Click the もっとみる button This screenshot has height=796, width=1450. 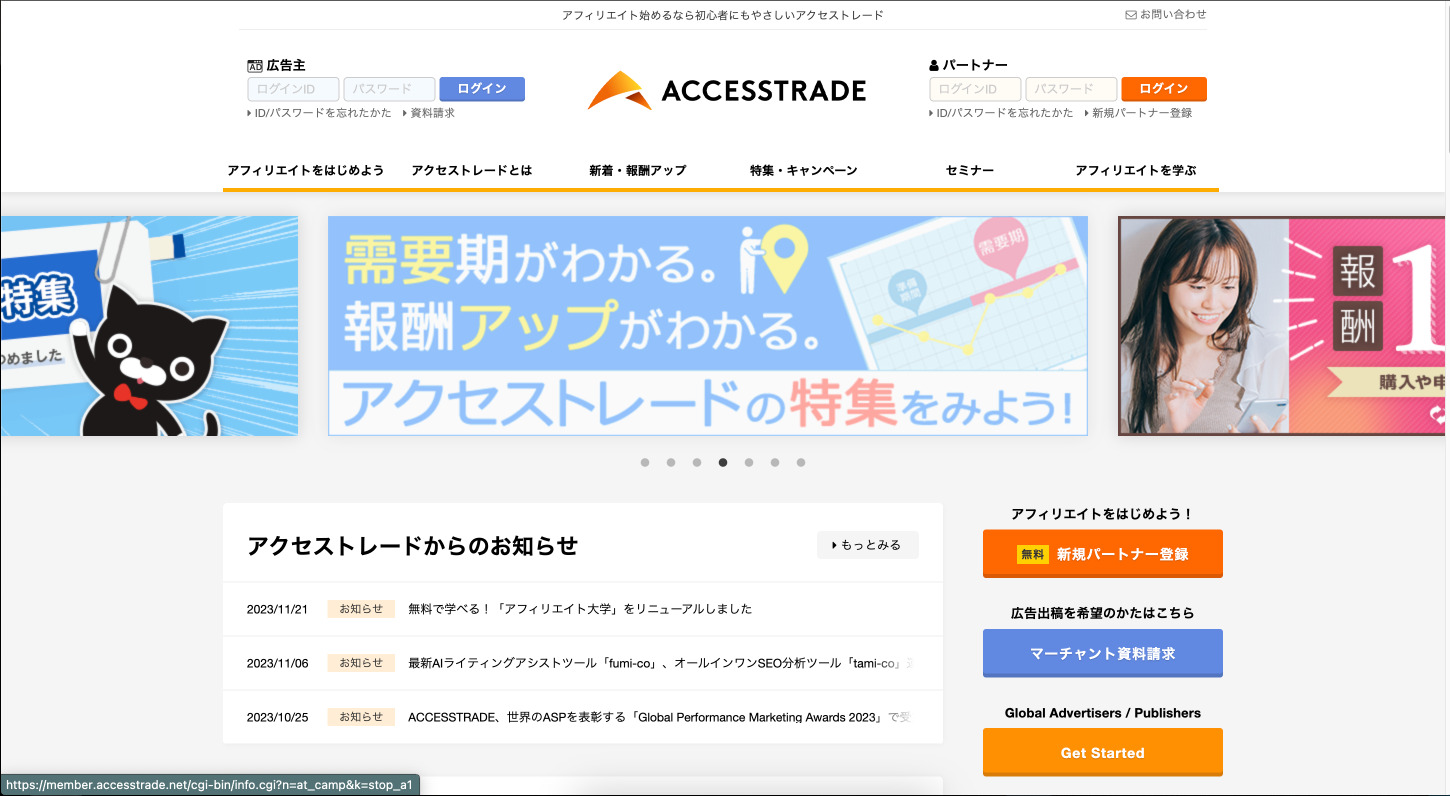pyautogui.click(x=867, y=545)
